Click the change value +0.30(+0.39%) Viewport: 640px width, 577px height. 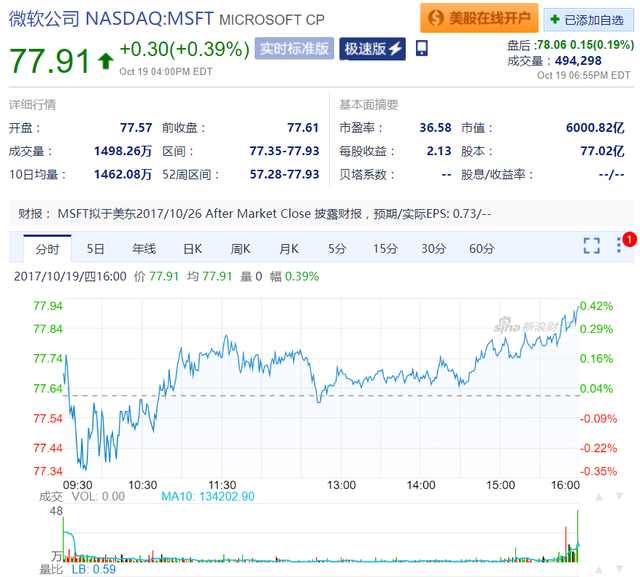tap(184, 49)
